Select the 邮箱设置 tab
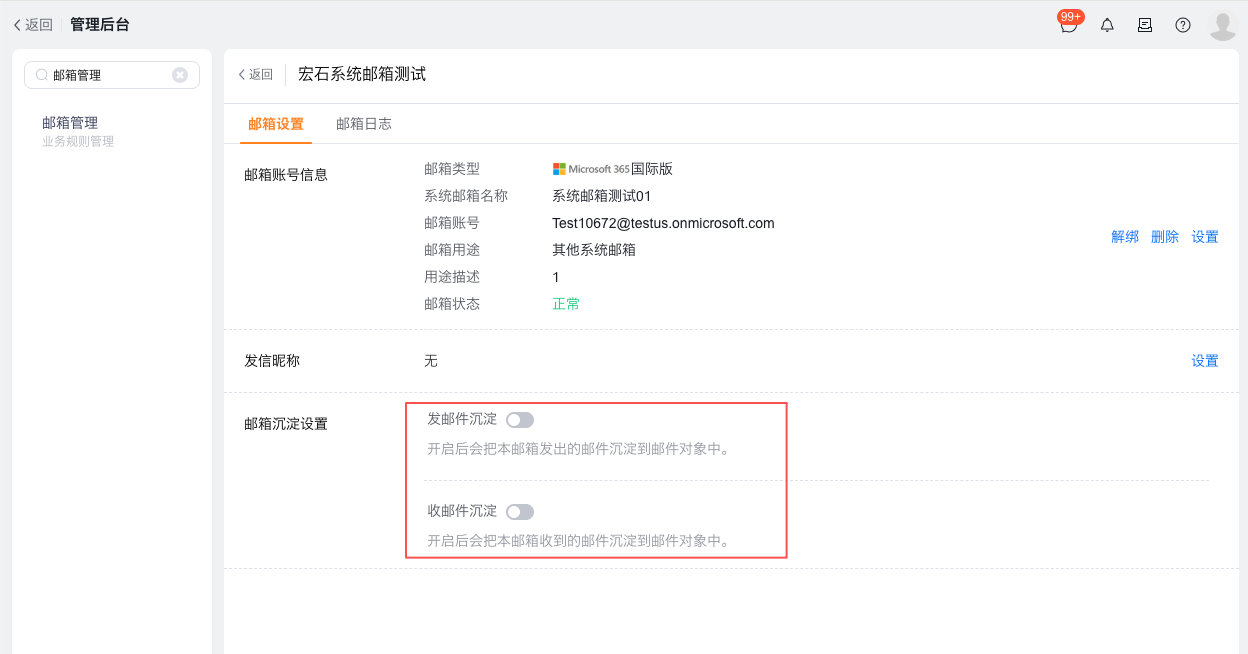 click(x=276, y=124)
